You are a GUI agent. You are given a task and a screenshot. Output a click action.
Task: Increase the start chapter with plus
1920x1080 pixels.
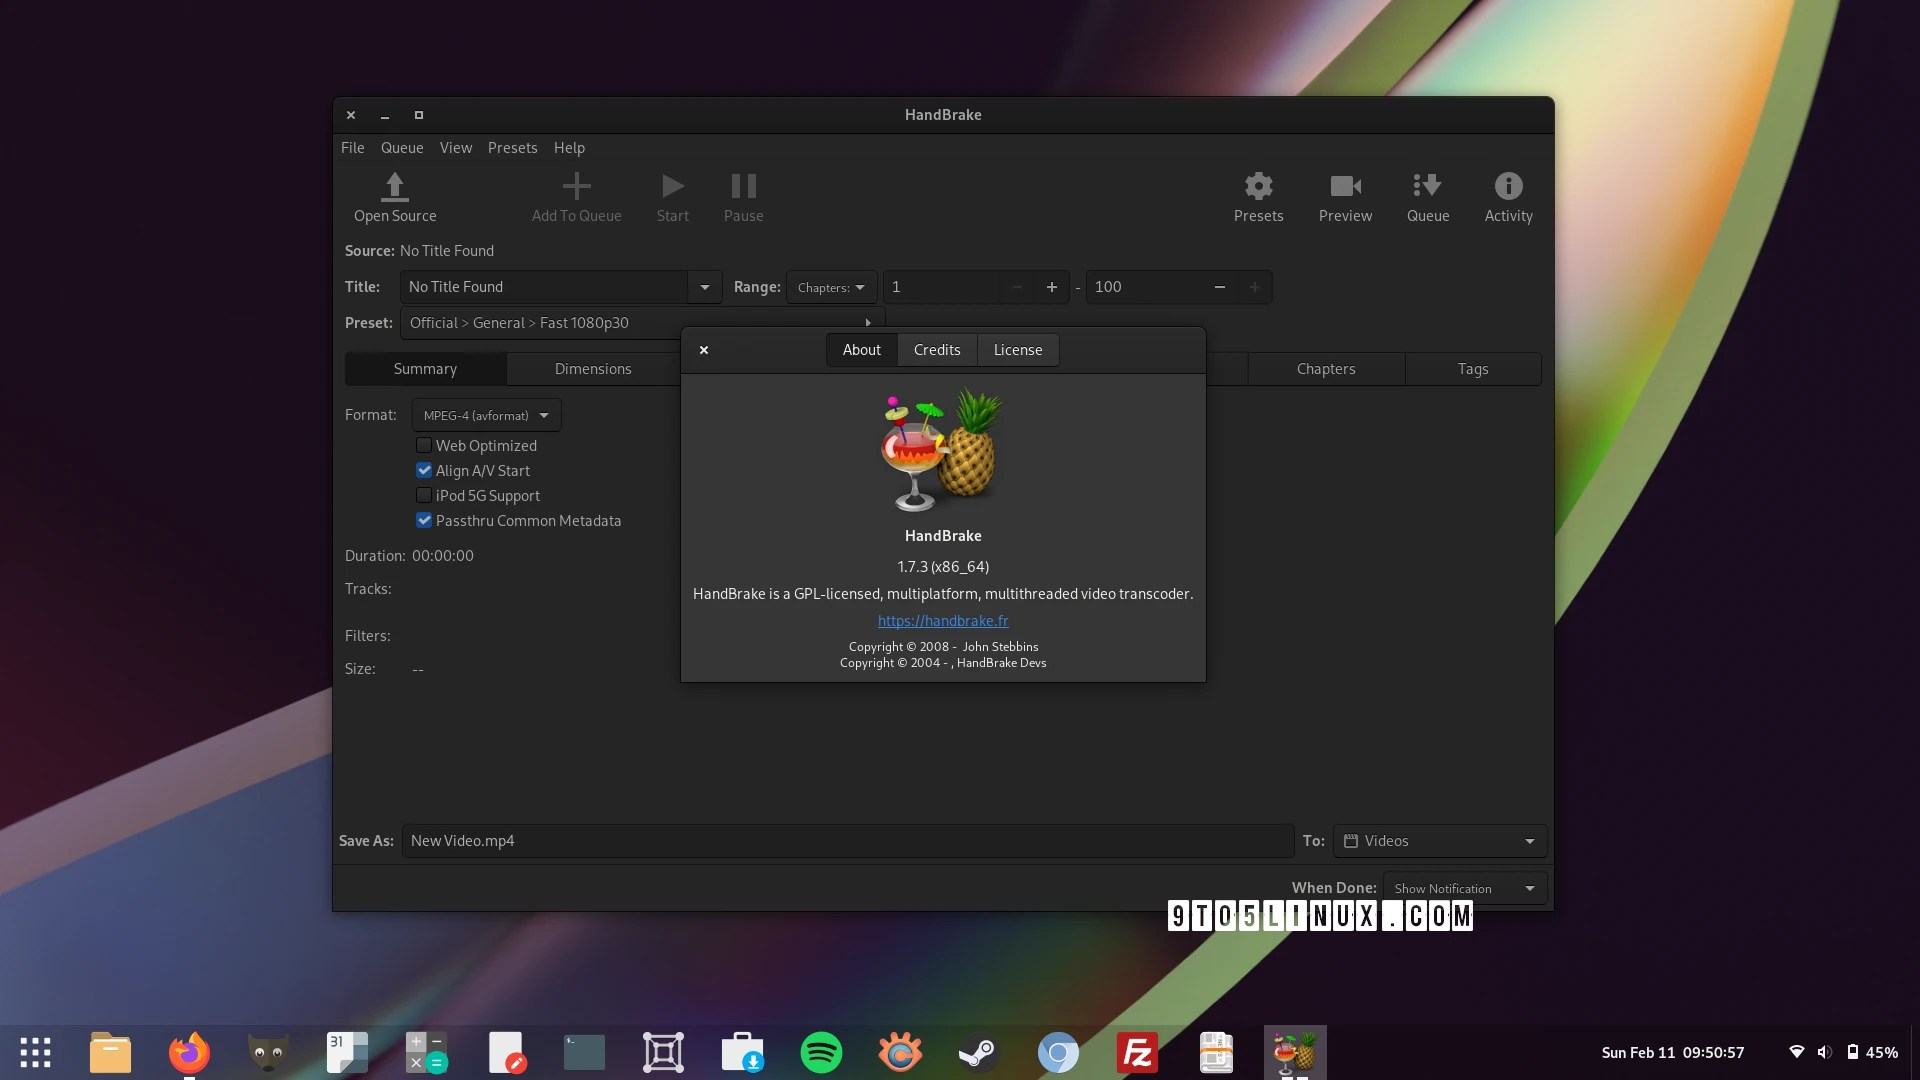(1051, 288)
